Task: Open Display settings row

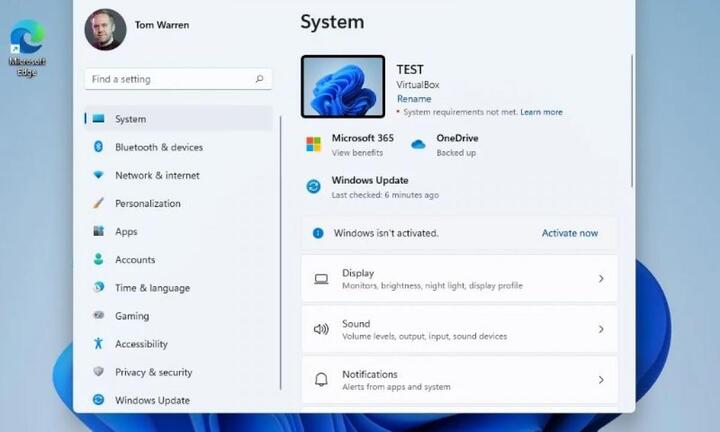Action: click(459, 279)
